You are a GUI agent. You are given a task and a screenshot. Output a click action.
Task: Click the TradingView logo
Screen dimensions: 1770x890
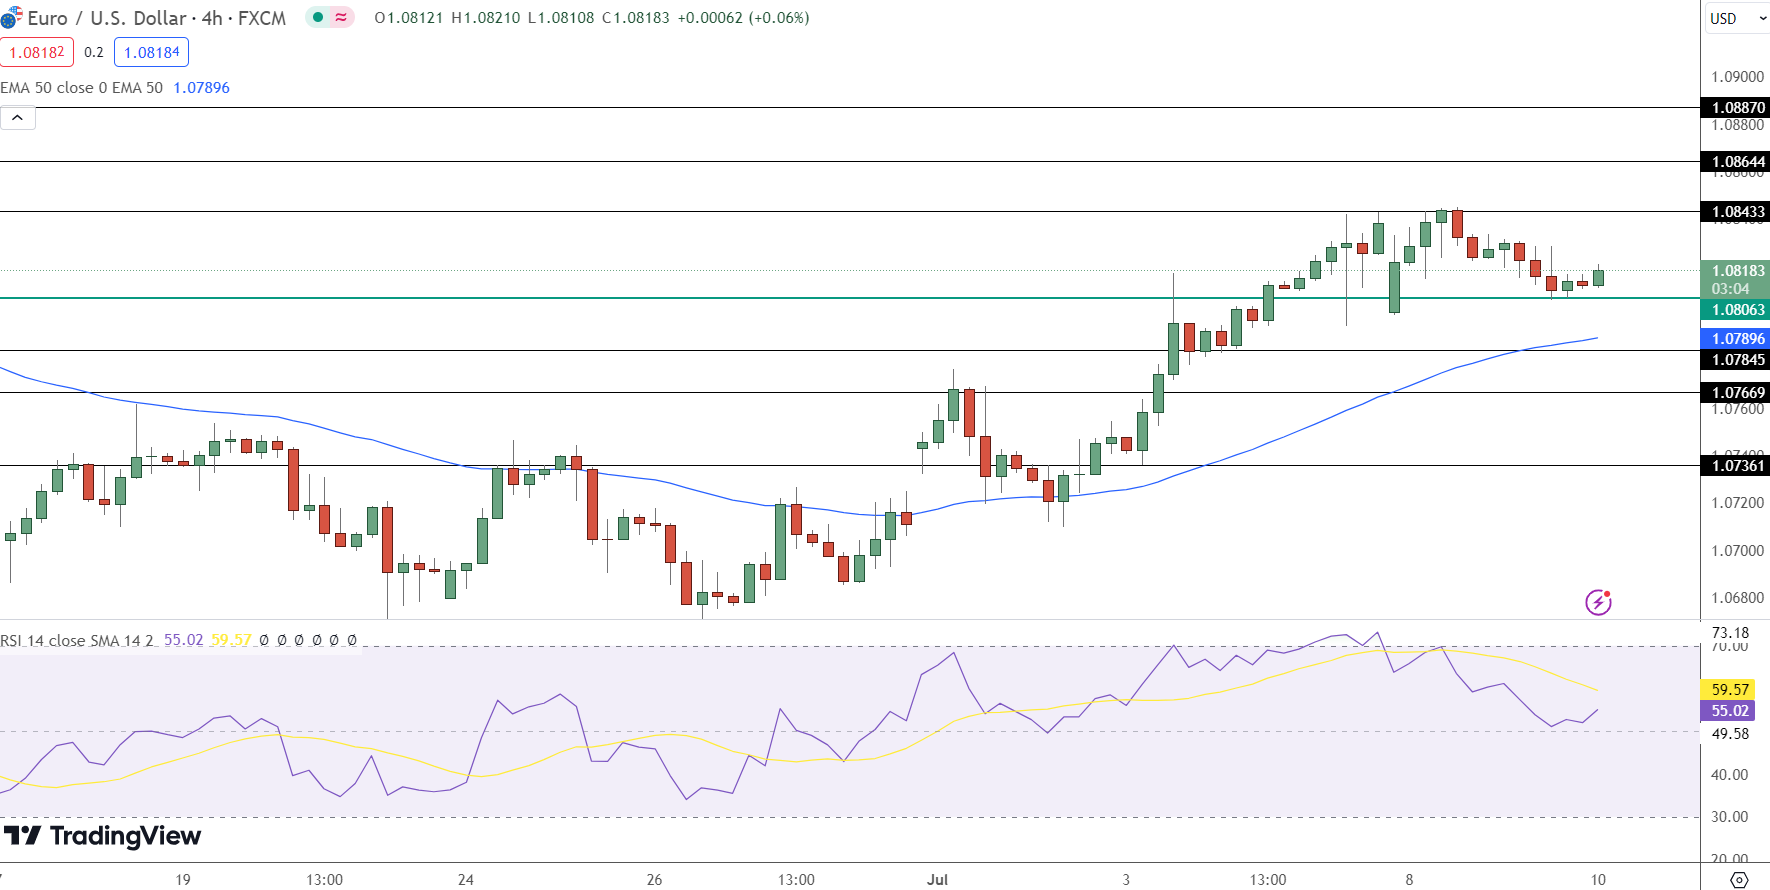coord(102,836)
